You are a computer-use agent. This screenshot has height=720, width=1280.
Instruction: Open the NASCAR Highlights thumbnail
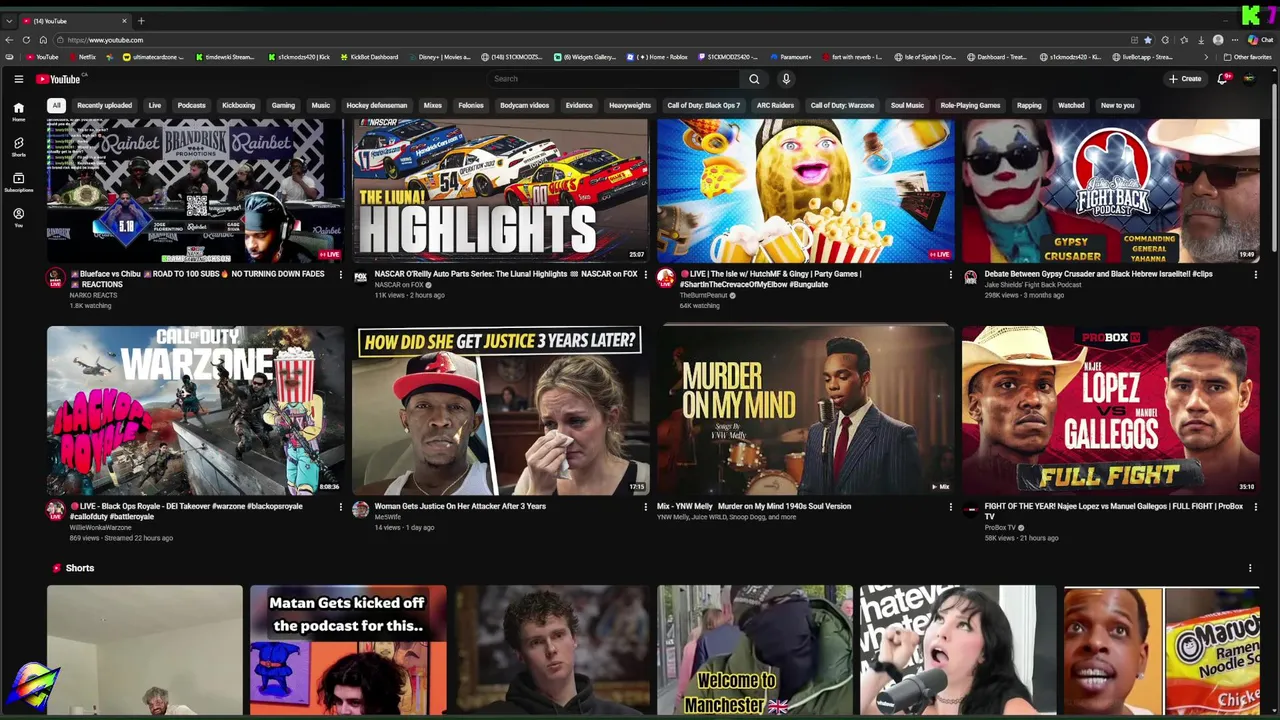[500, 190]
